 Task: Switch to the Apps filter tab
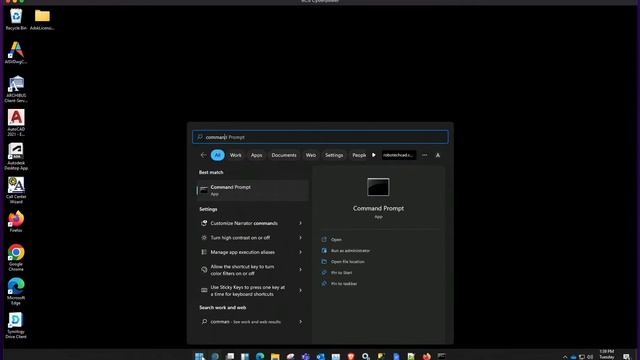256,155
